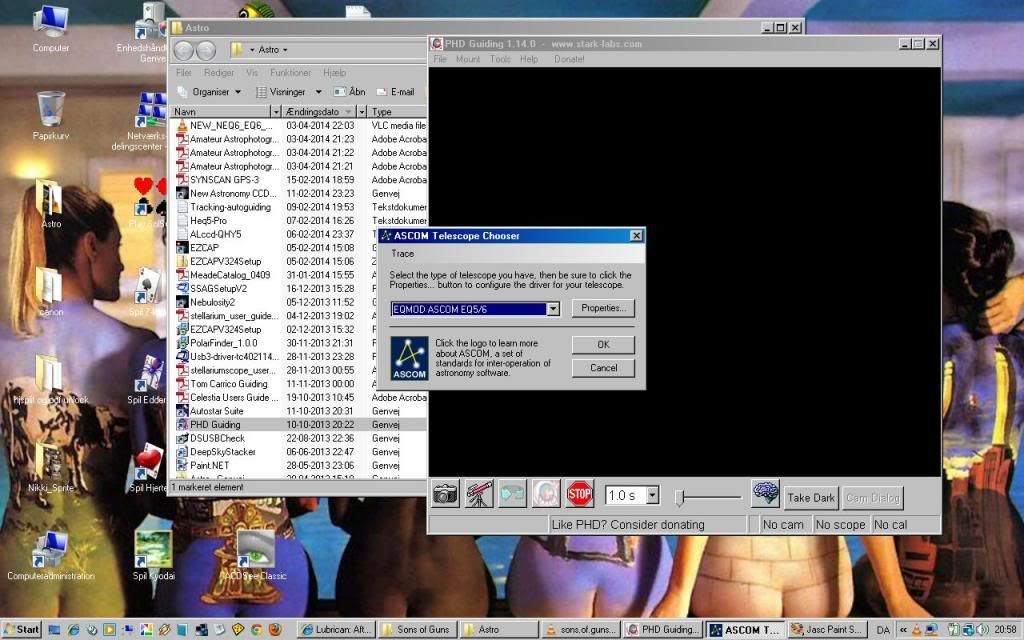
Task: Select the Astro folder on the desktop
Action: [x=50, y=204]
